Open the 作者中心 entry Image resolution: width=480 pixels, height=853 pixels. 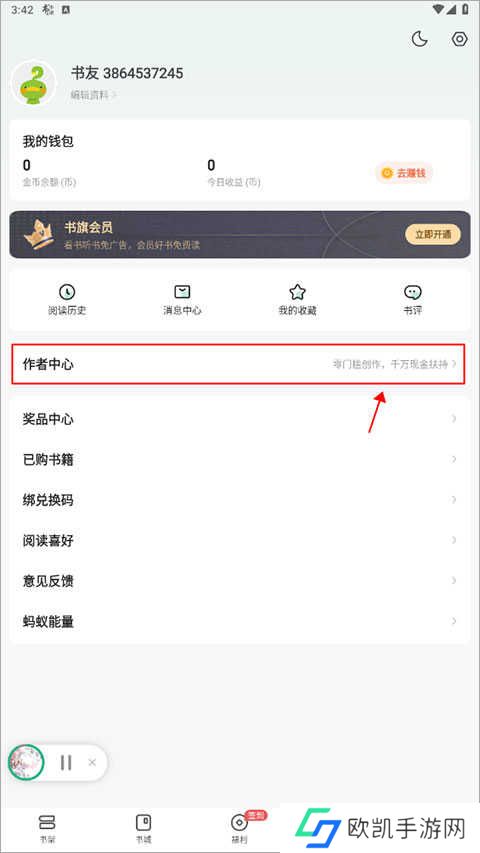[238, 364]
